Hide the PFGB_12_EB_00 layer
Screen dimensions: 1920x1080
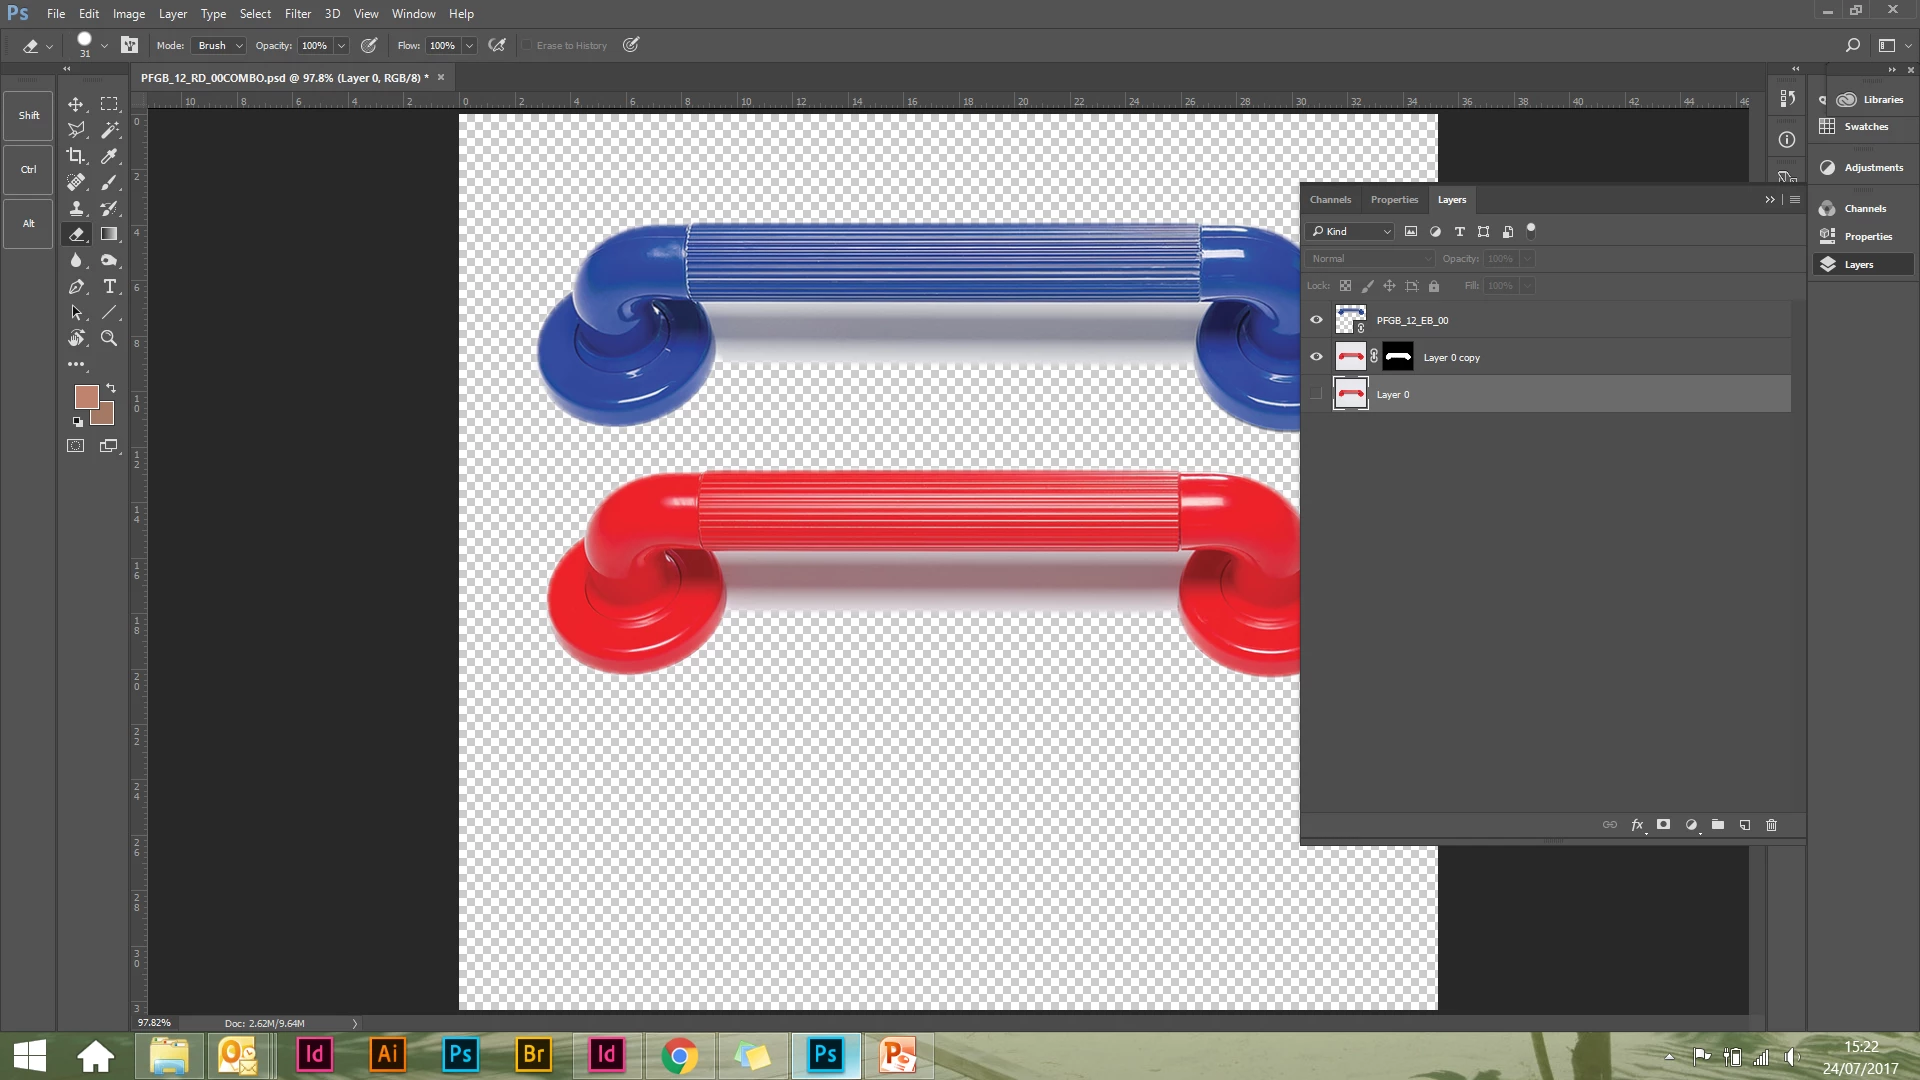click(x=1316, y=320)
